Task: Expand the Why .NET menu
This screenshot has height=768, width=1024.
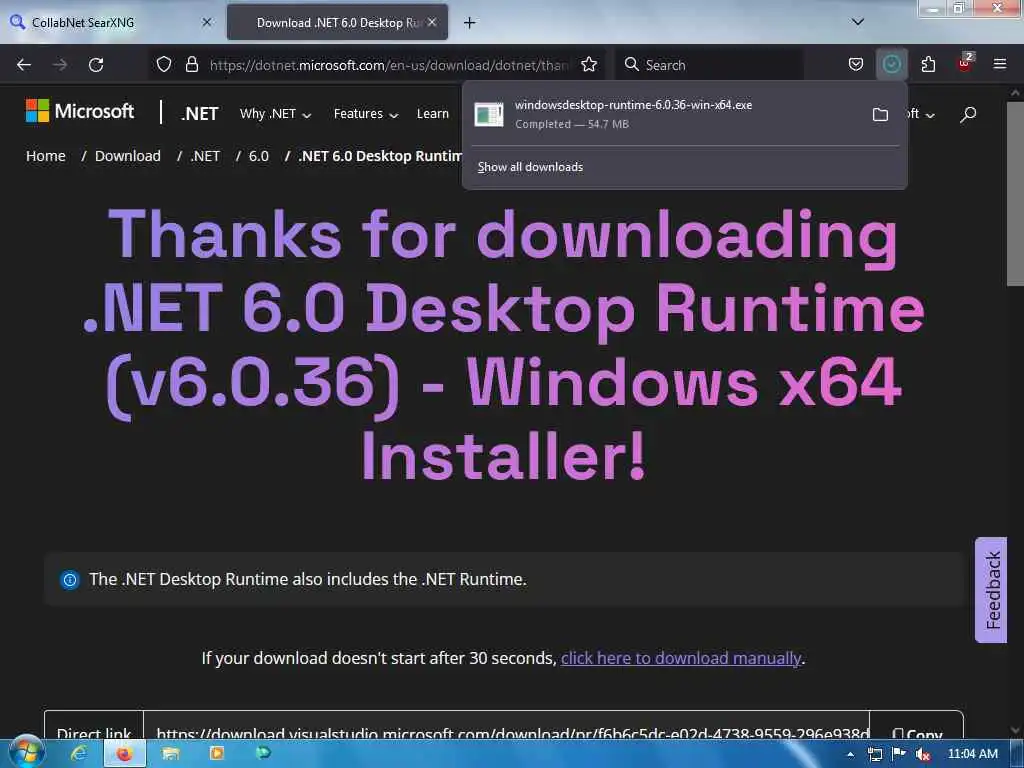Action: (275, 114)
